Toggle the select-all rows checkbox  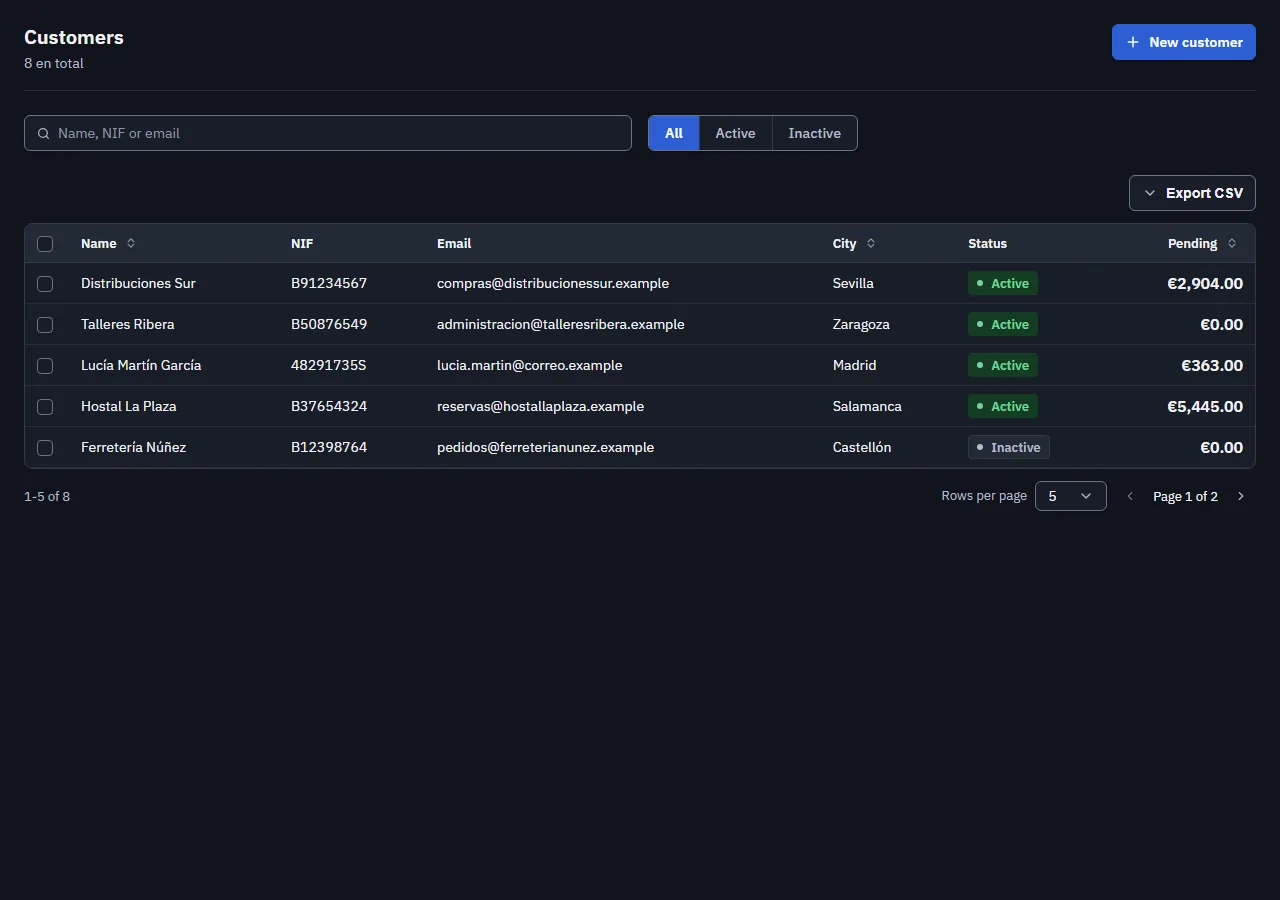(45, 244)
